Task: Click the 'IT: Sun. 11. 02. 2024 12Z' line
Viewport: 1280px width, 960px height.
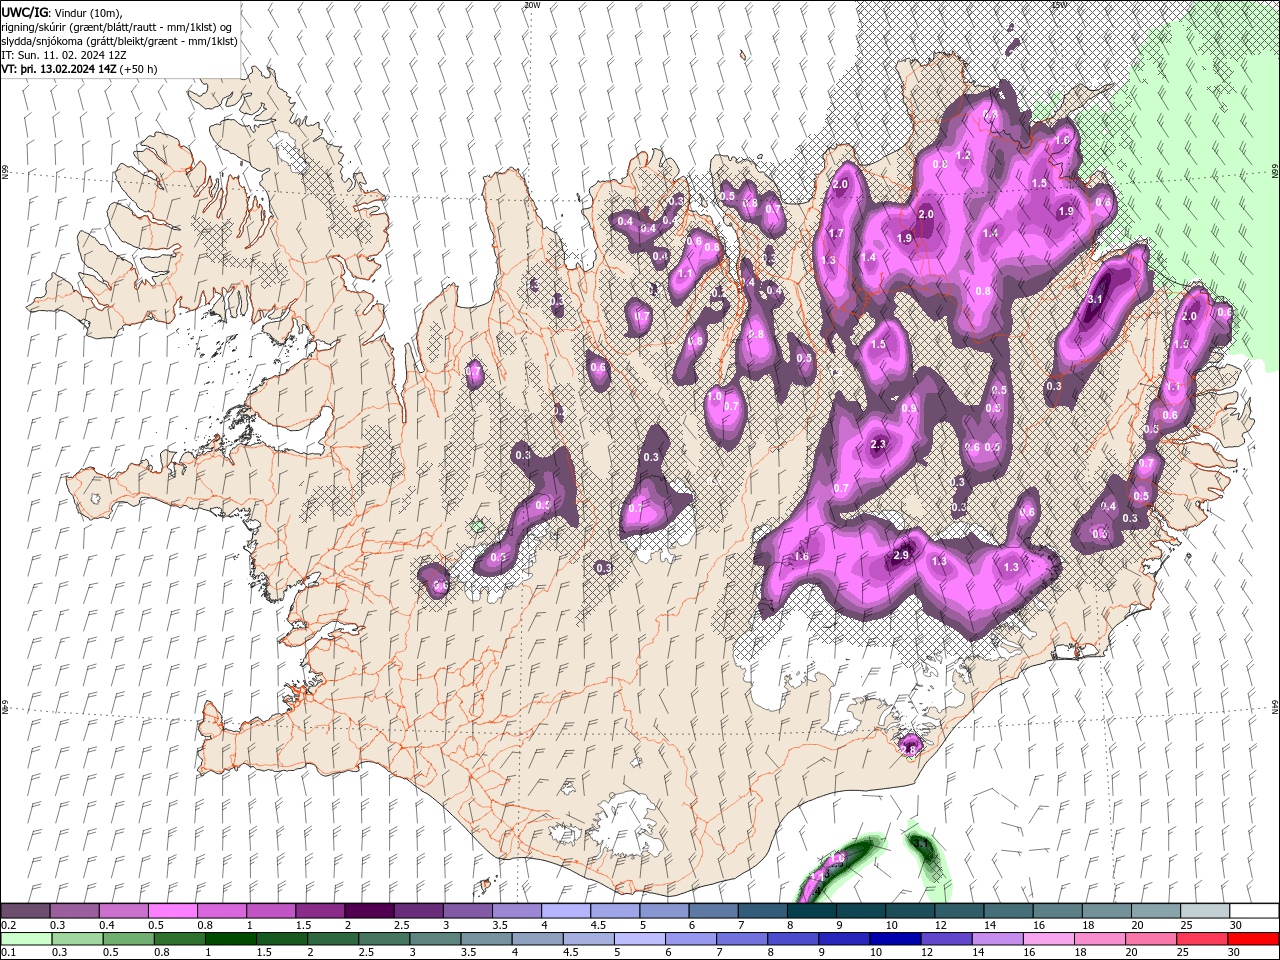Action: click(x=66, y=54)
